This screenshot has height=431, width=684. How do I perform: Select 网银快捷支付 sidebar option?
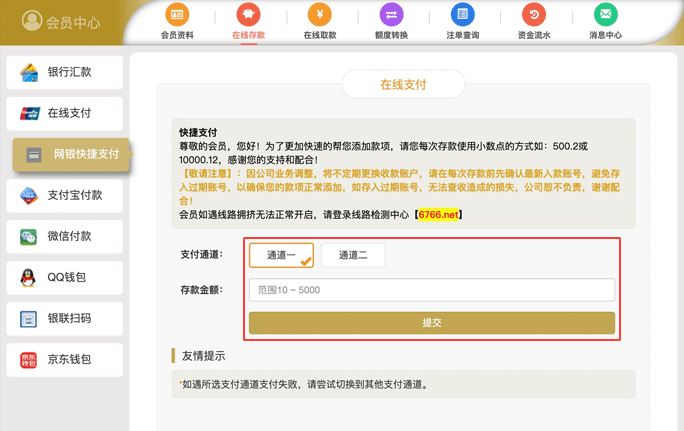[x=71, y=155]
